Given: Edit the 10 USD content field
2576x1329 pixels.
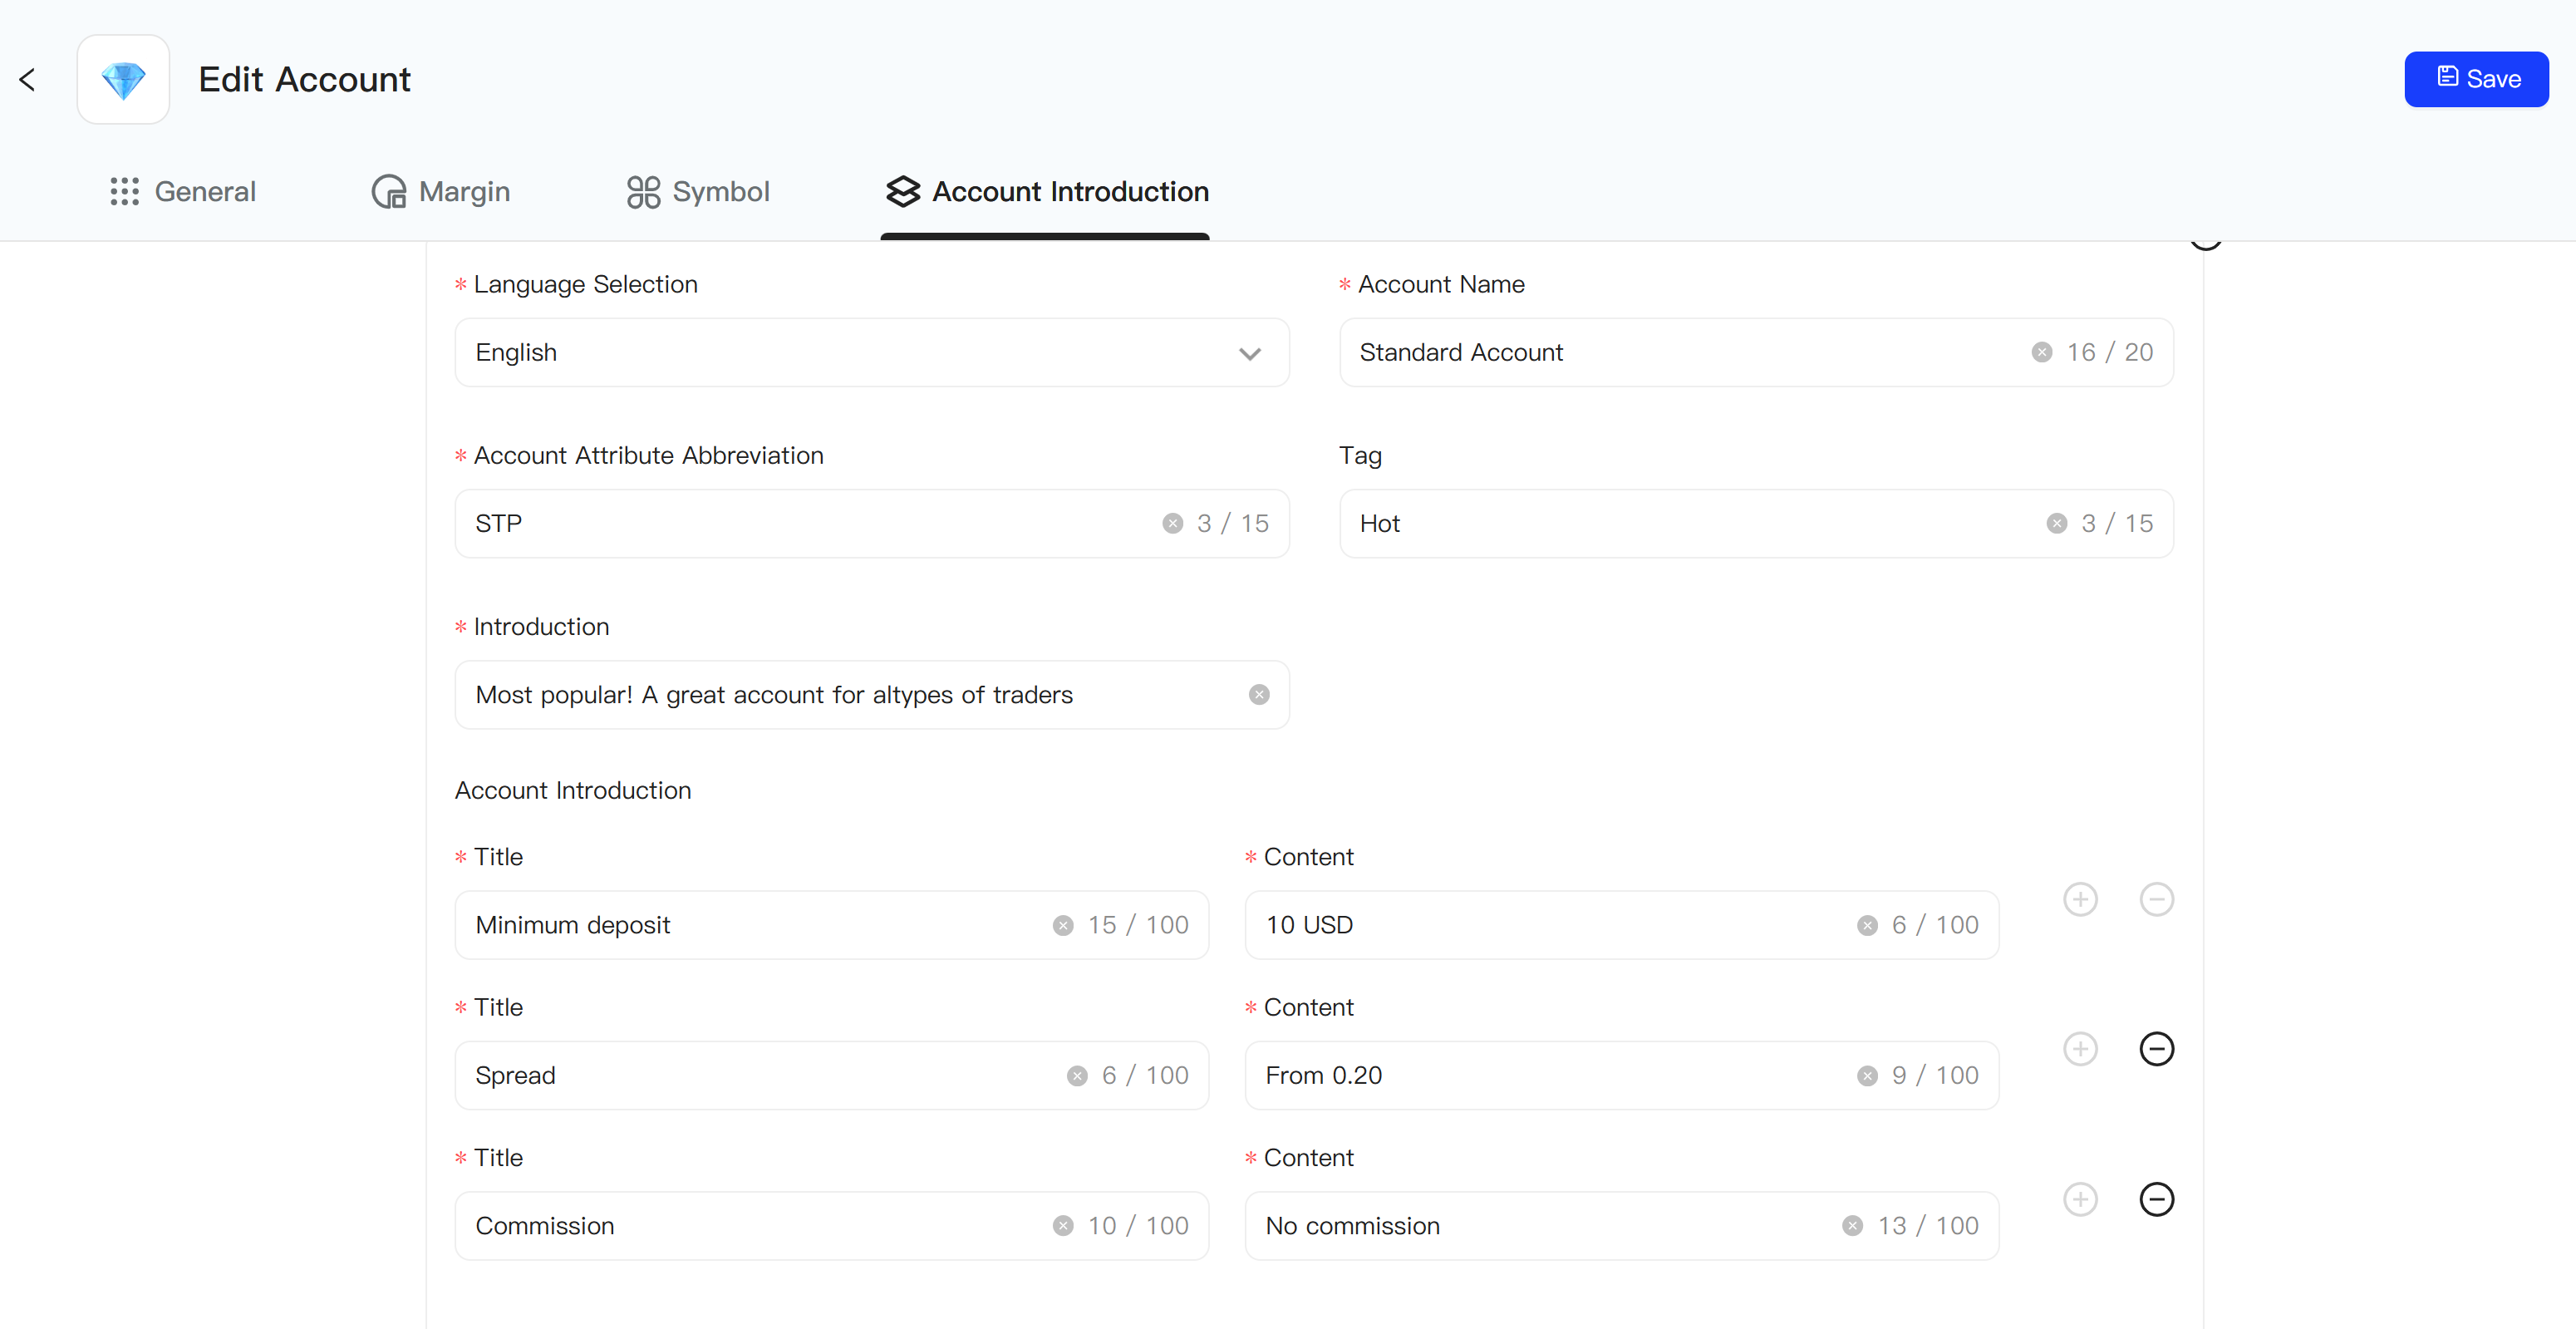Looking at the screenshot, I should 1622,926.
